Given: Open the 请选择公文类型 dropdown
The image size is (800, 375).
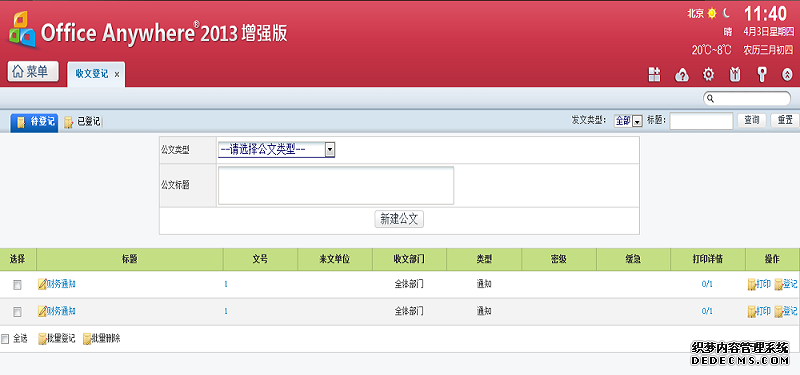Looking at the screenshot, I should tap(276, 149).
